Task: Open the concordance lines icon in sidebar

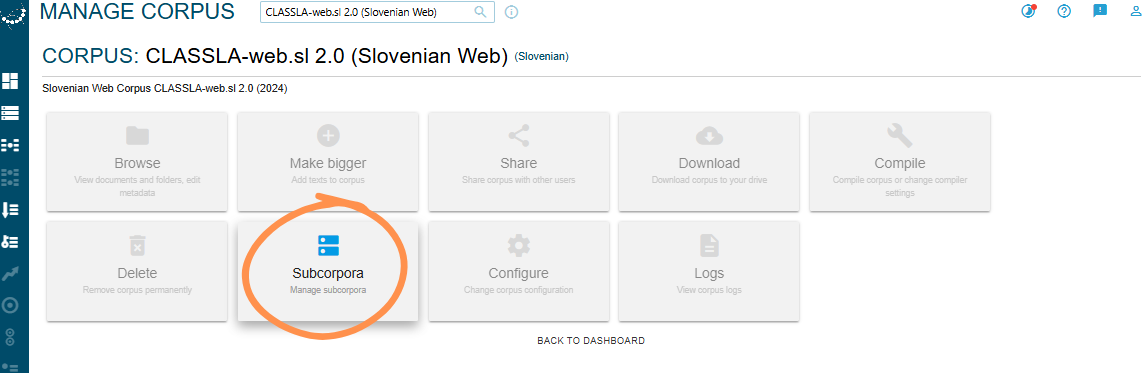Action: pos(10,113)
